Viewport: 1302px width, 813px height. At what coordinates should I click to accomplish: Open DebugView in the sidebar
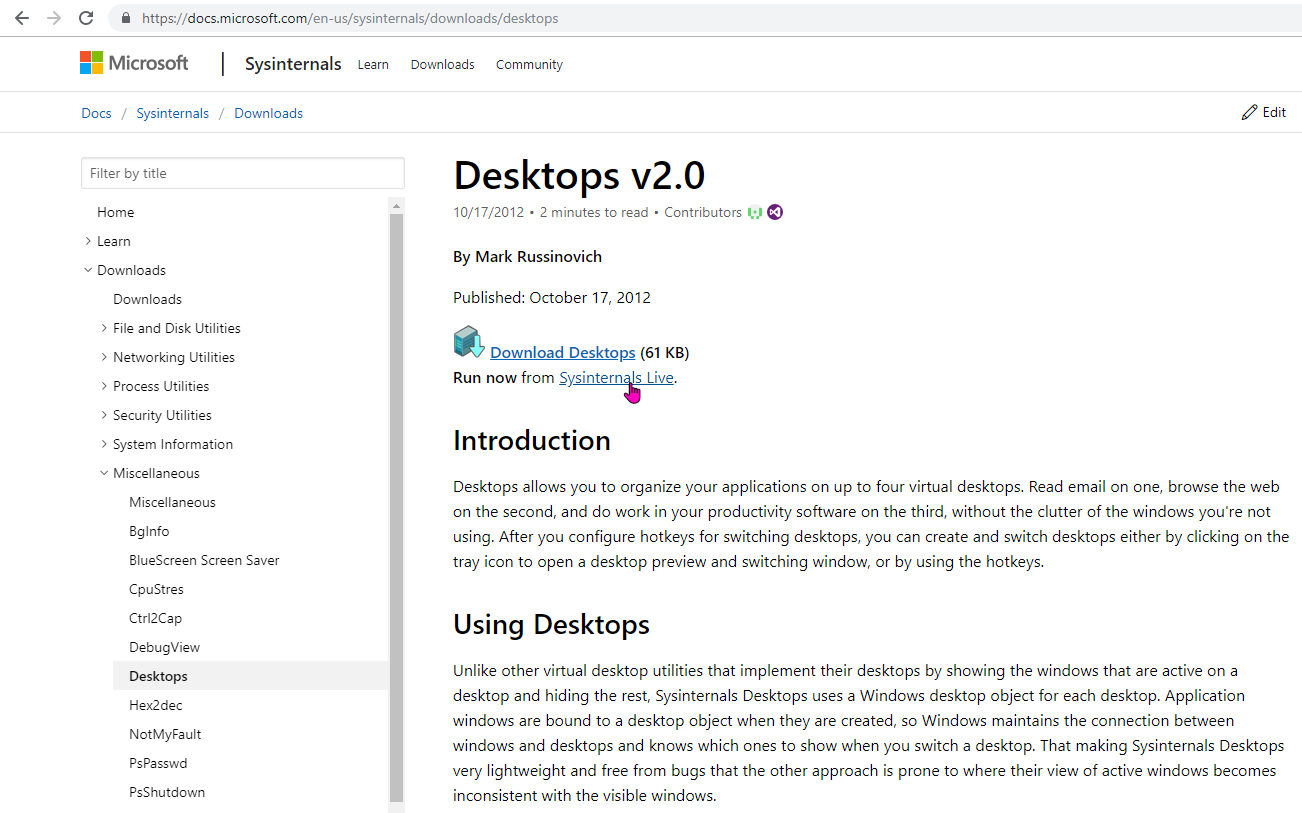tap(165, 647)
